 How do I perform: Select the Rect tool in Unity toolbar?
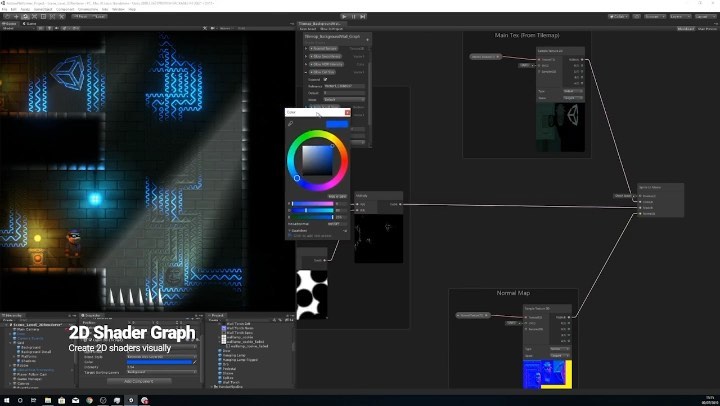[x=43, y=17]
